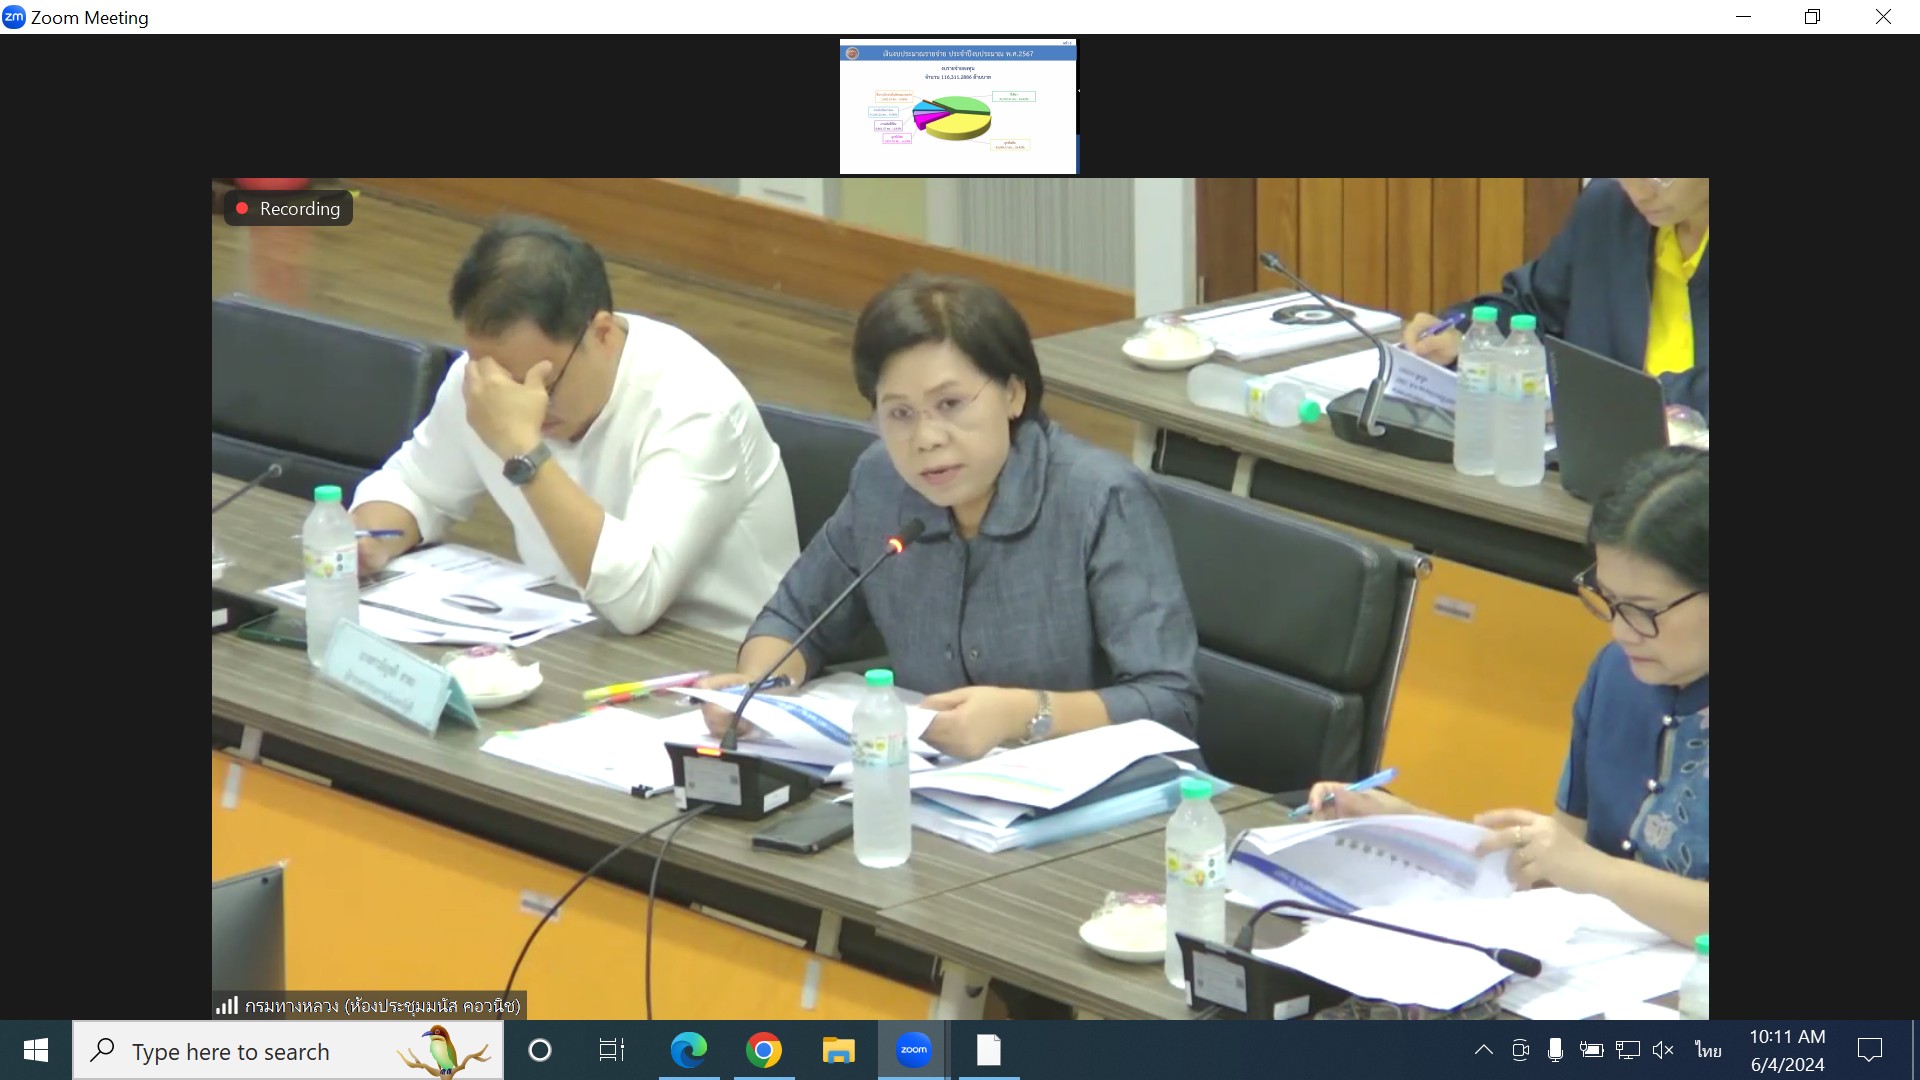Click the Zoom logo in title bar
Screen dimensions: 1920x1080
click(14, 17)
